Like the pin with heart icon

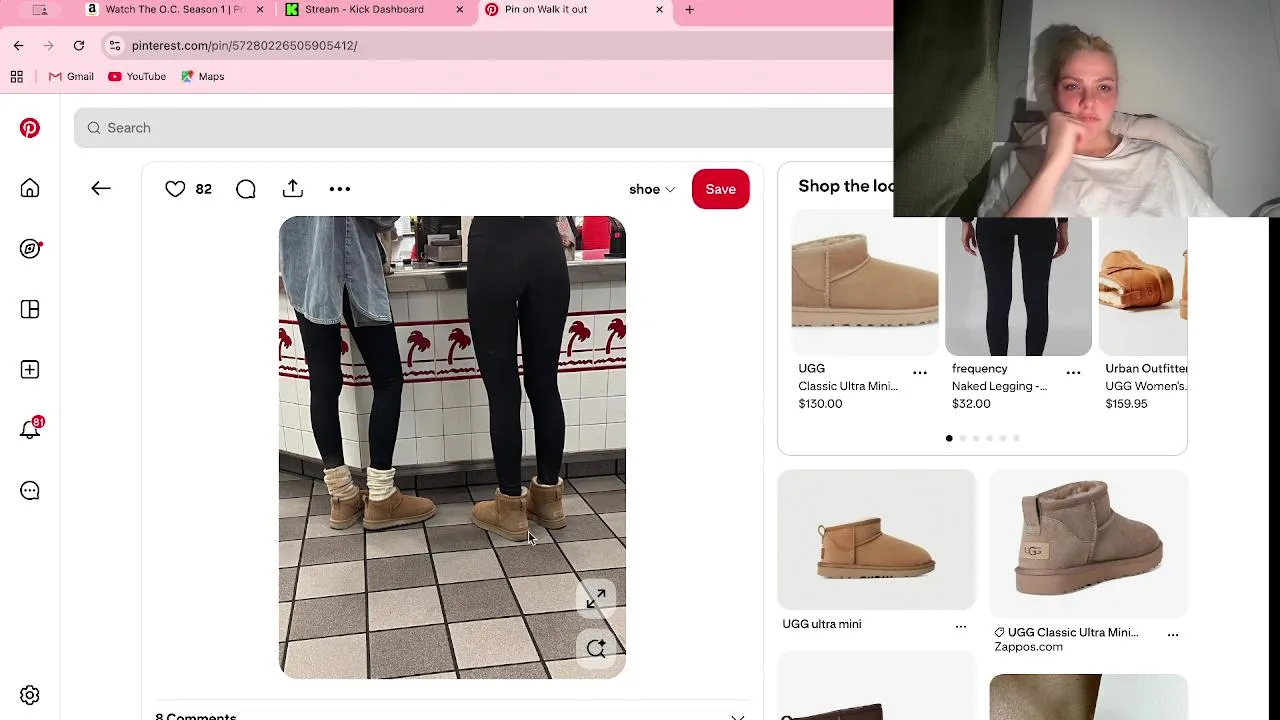(x=175, y=188)
